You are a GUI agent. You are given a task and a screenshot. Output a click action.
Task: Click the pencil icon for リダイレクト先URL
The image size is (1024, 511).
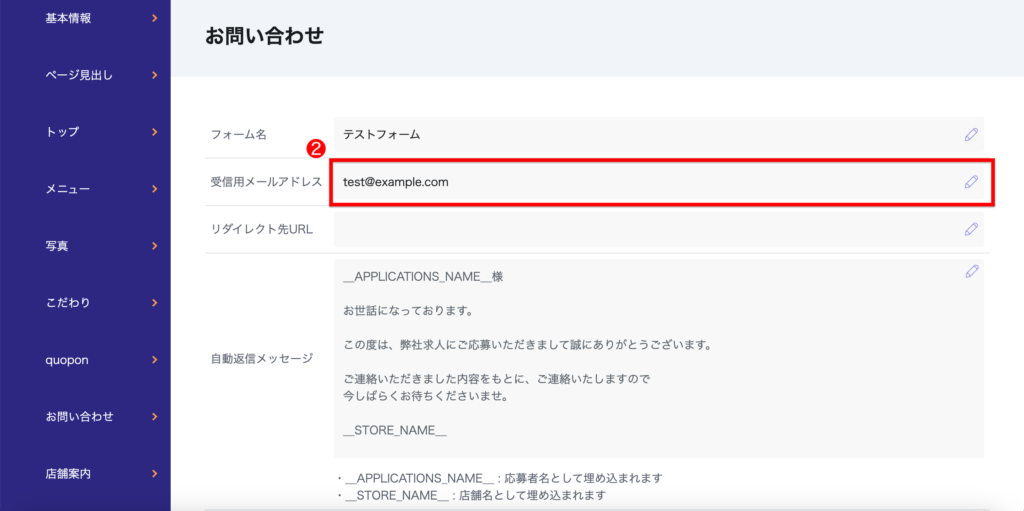[970, 229]
